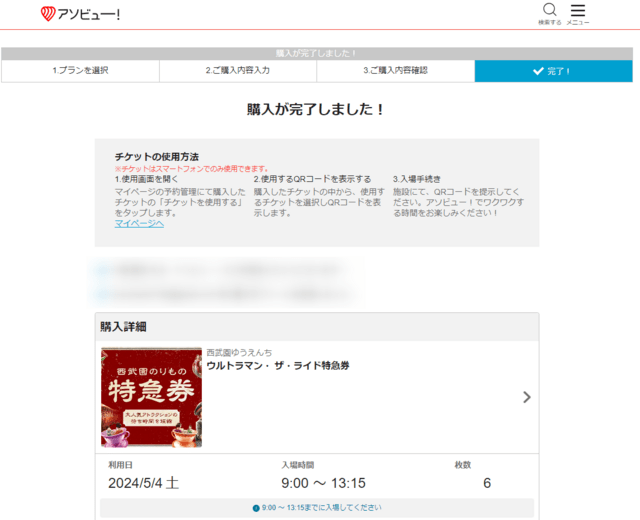Click 1.使用画面を開く instruction title
640x520 pixels.
point(147,179)
